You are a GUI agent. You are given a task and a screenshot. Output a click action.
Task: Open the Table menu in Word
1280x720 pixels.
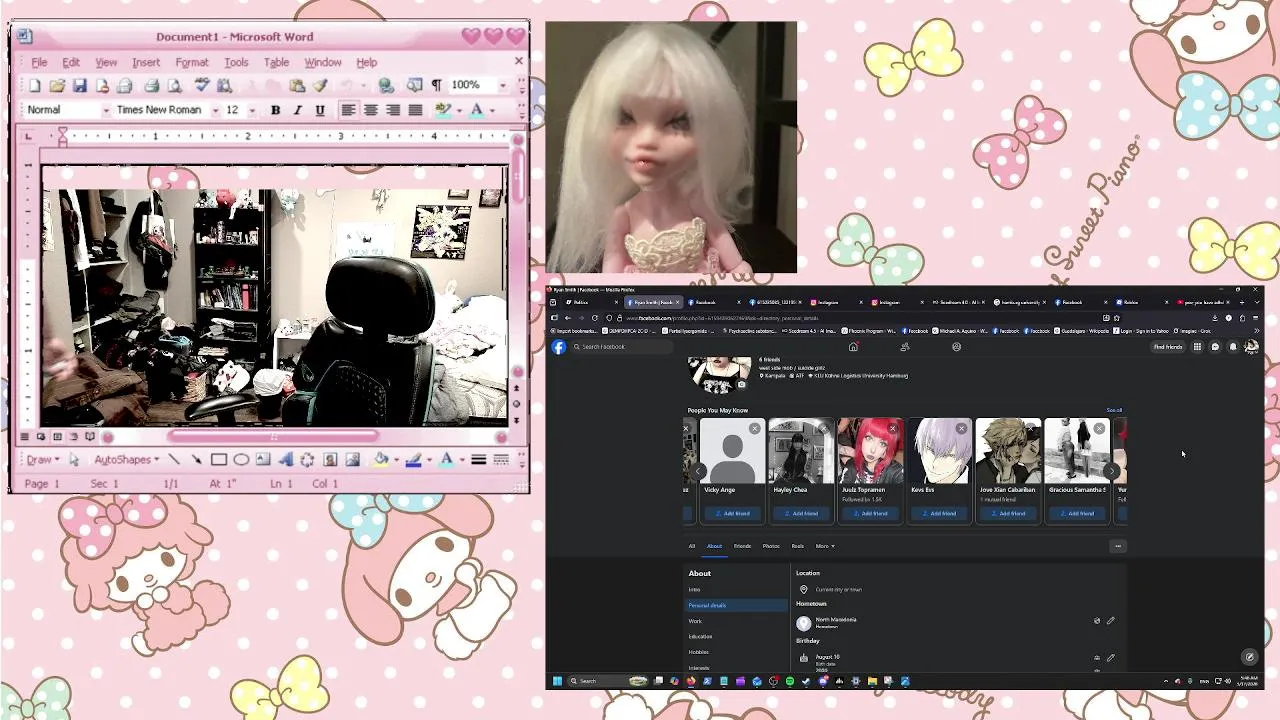[x=276, y=62]
